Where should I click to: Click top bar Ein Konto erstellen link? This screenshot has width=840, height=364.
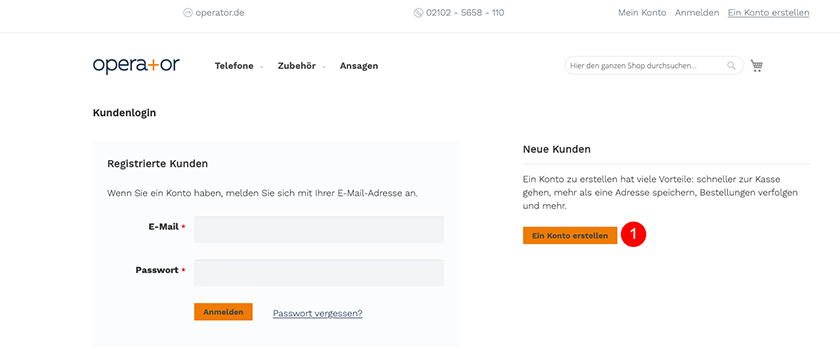pyautogui.click(x=768, y=12)
